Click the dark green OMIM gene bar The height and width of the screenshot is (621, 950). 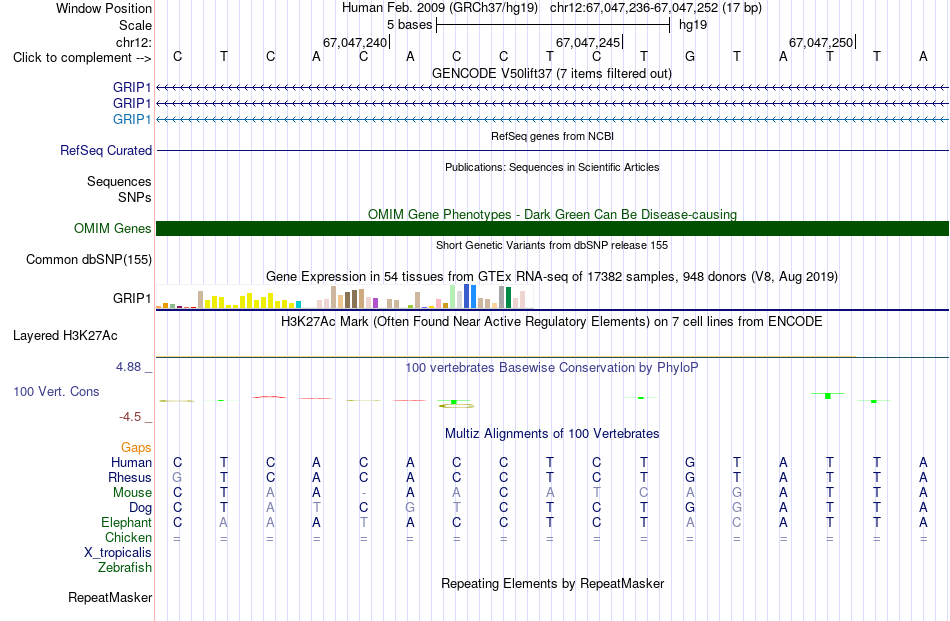pyautogui.click(x=553, y=228)
